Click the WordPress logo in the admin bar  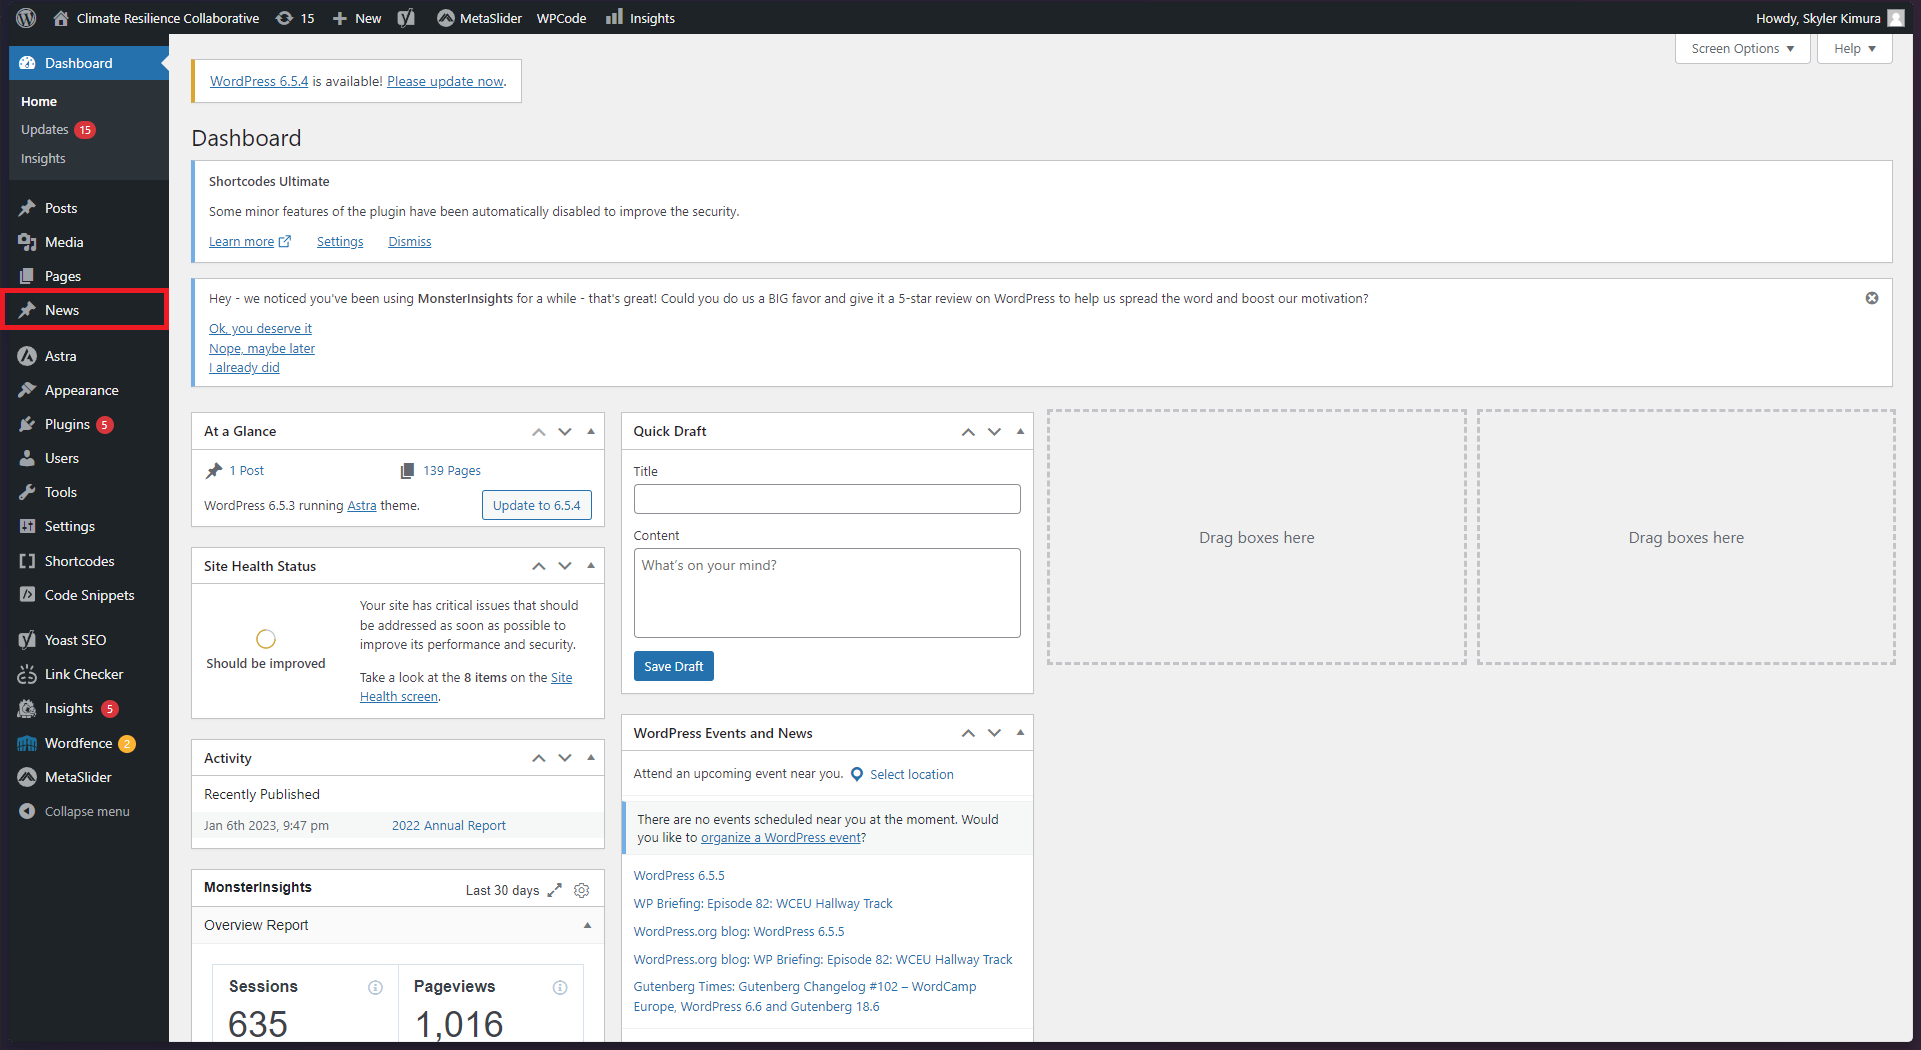tap(27, 18)
